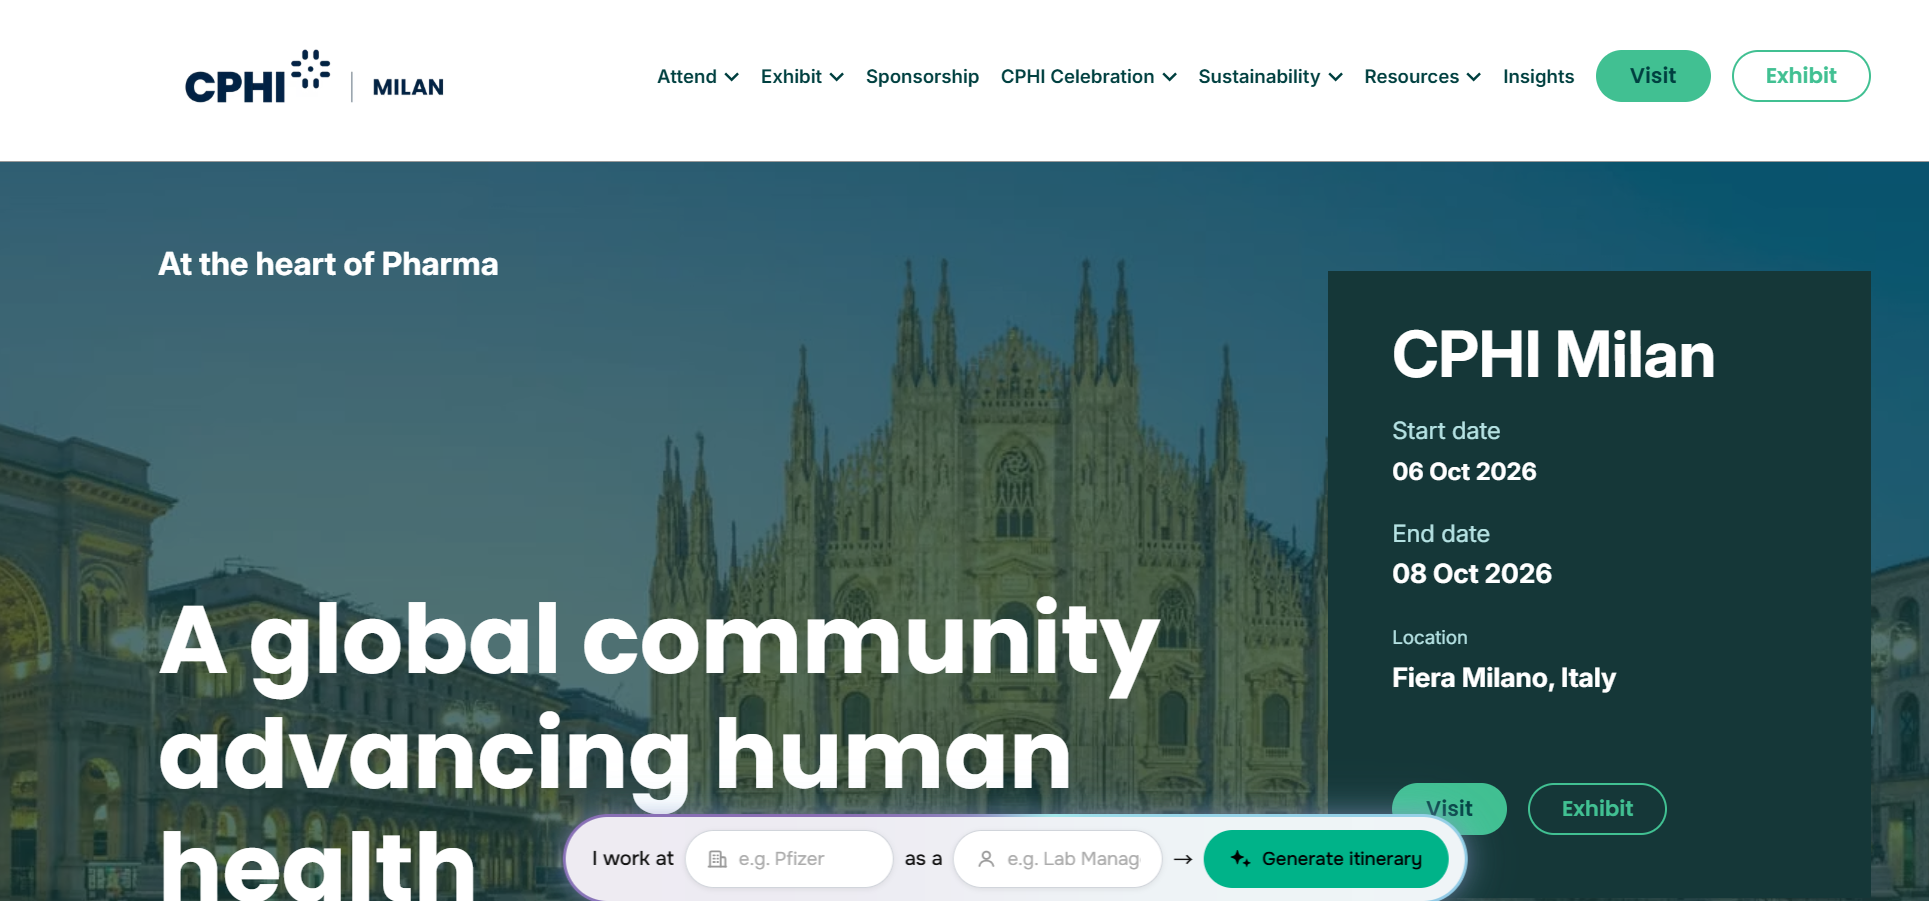
Task: Select the 'Start date' label
Action: [x=1446, y=431]
